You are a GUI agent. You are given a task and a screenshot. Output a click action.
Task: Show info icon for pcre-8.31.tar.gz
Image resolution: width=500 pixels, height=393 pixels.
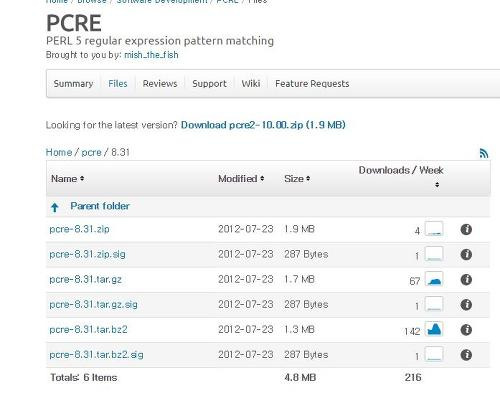pyautogui.click(x=466, y=279)
